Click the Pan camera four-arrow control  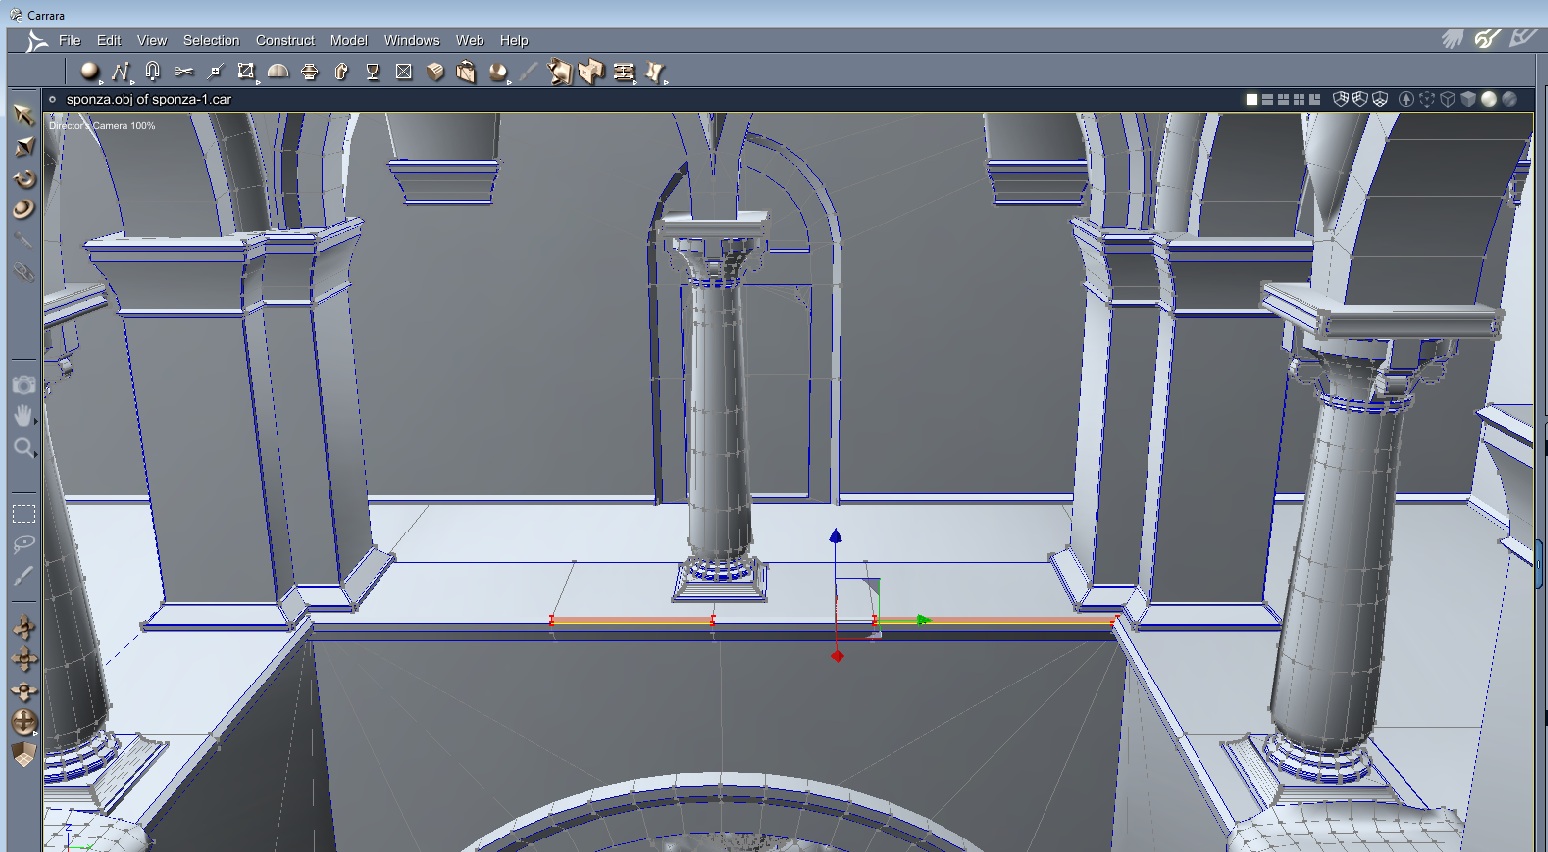pos(24,659)
